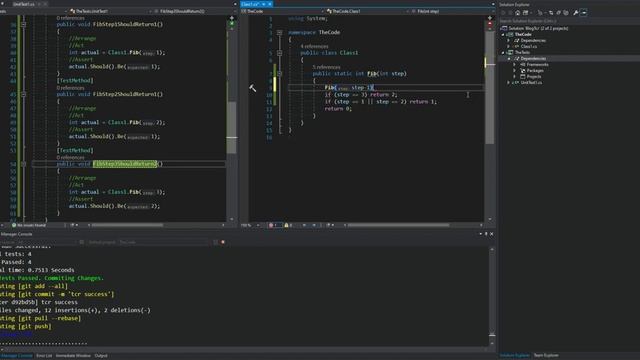Click the split editor handle above the Class1 scrollbar
Image resolution: width=640 pixels, height=360 pixels.
pyautogui.click(x=490, y=18)
